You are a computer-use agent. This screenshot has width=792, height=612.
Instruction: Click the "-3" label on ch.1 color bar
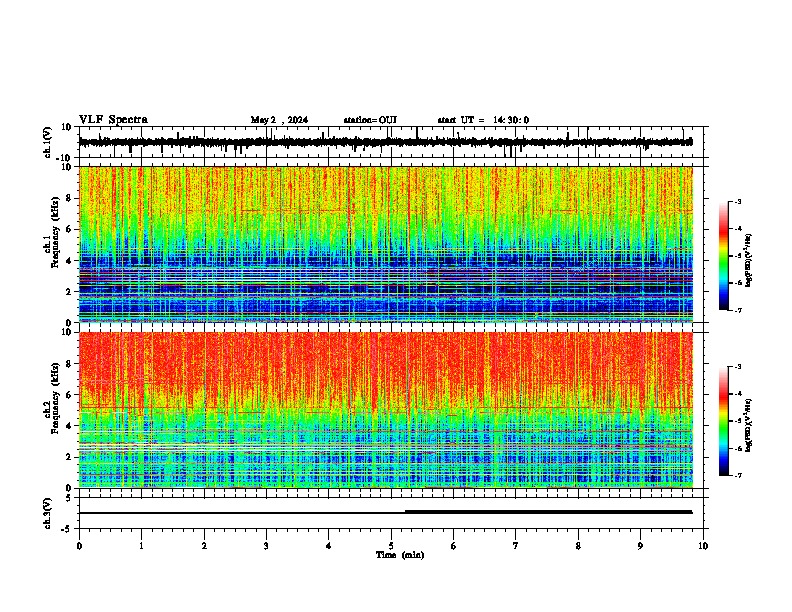(737, 201)
